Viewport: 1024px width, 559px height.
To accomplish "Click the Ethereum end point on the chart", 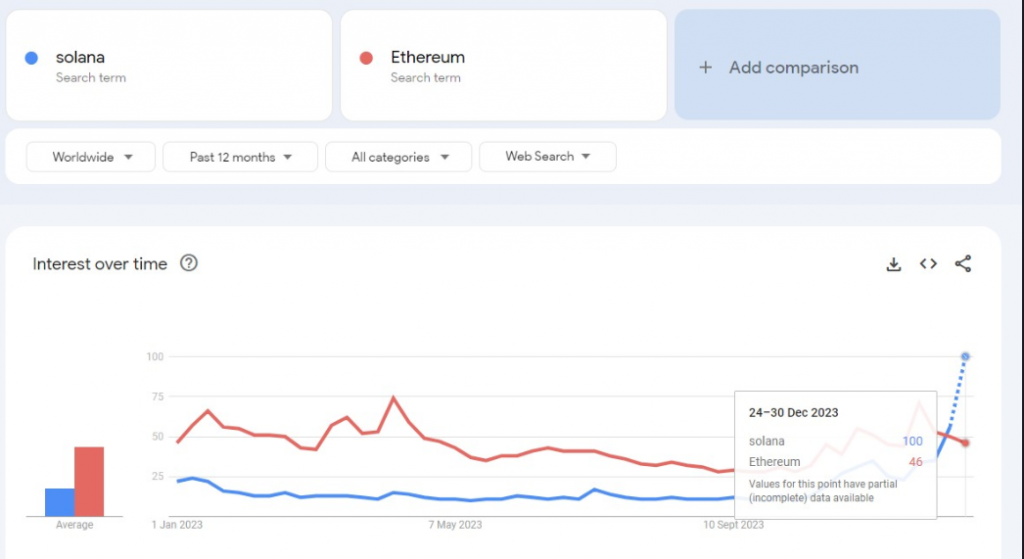I will (965, 443).
